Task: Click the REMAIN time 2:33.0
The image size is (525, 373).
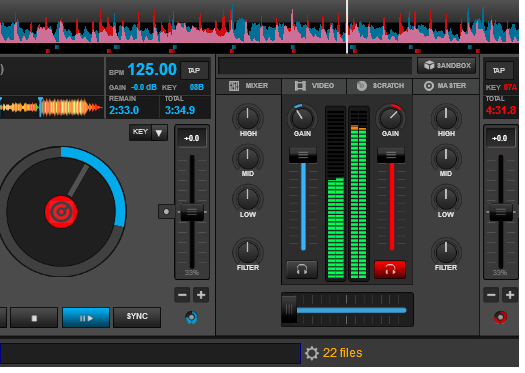Action: [x=124, y=110]
